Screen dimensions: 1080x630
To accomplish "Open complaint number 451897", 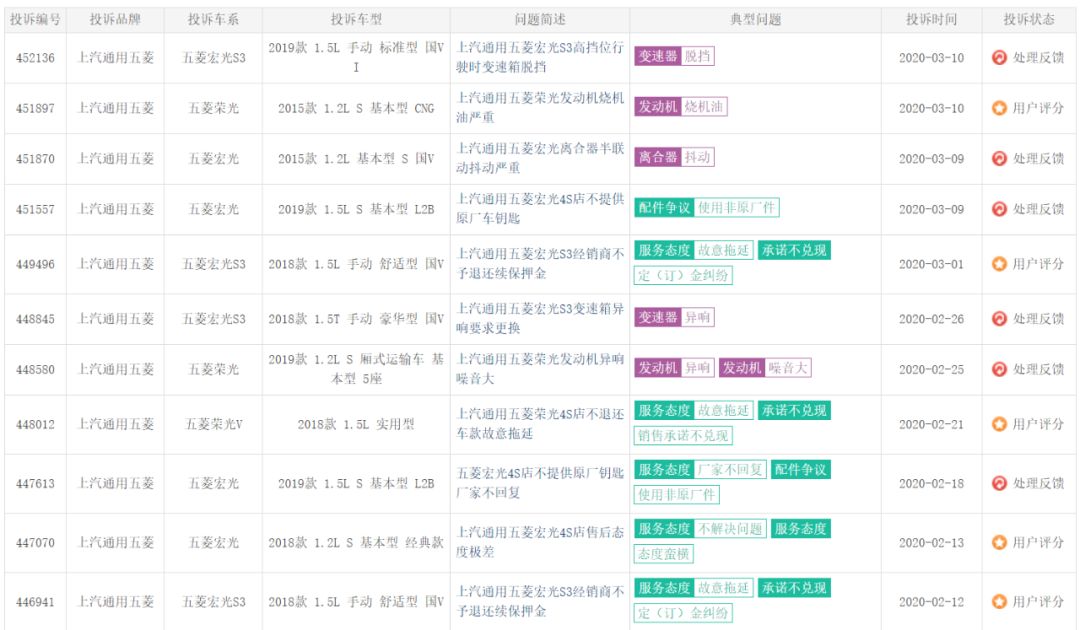I will coord(35,108).
